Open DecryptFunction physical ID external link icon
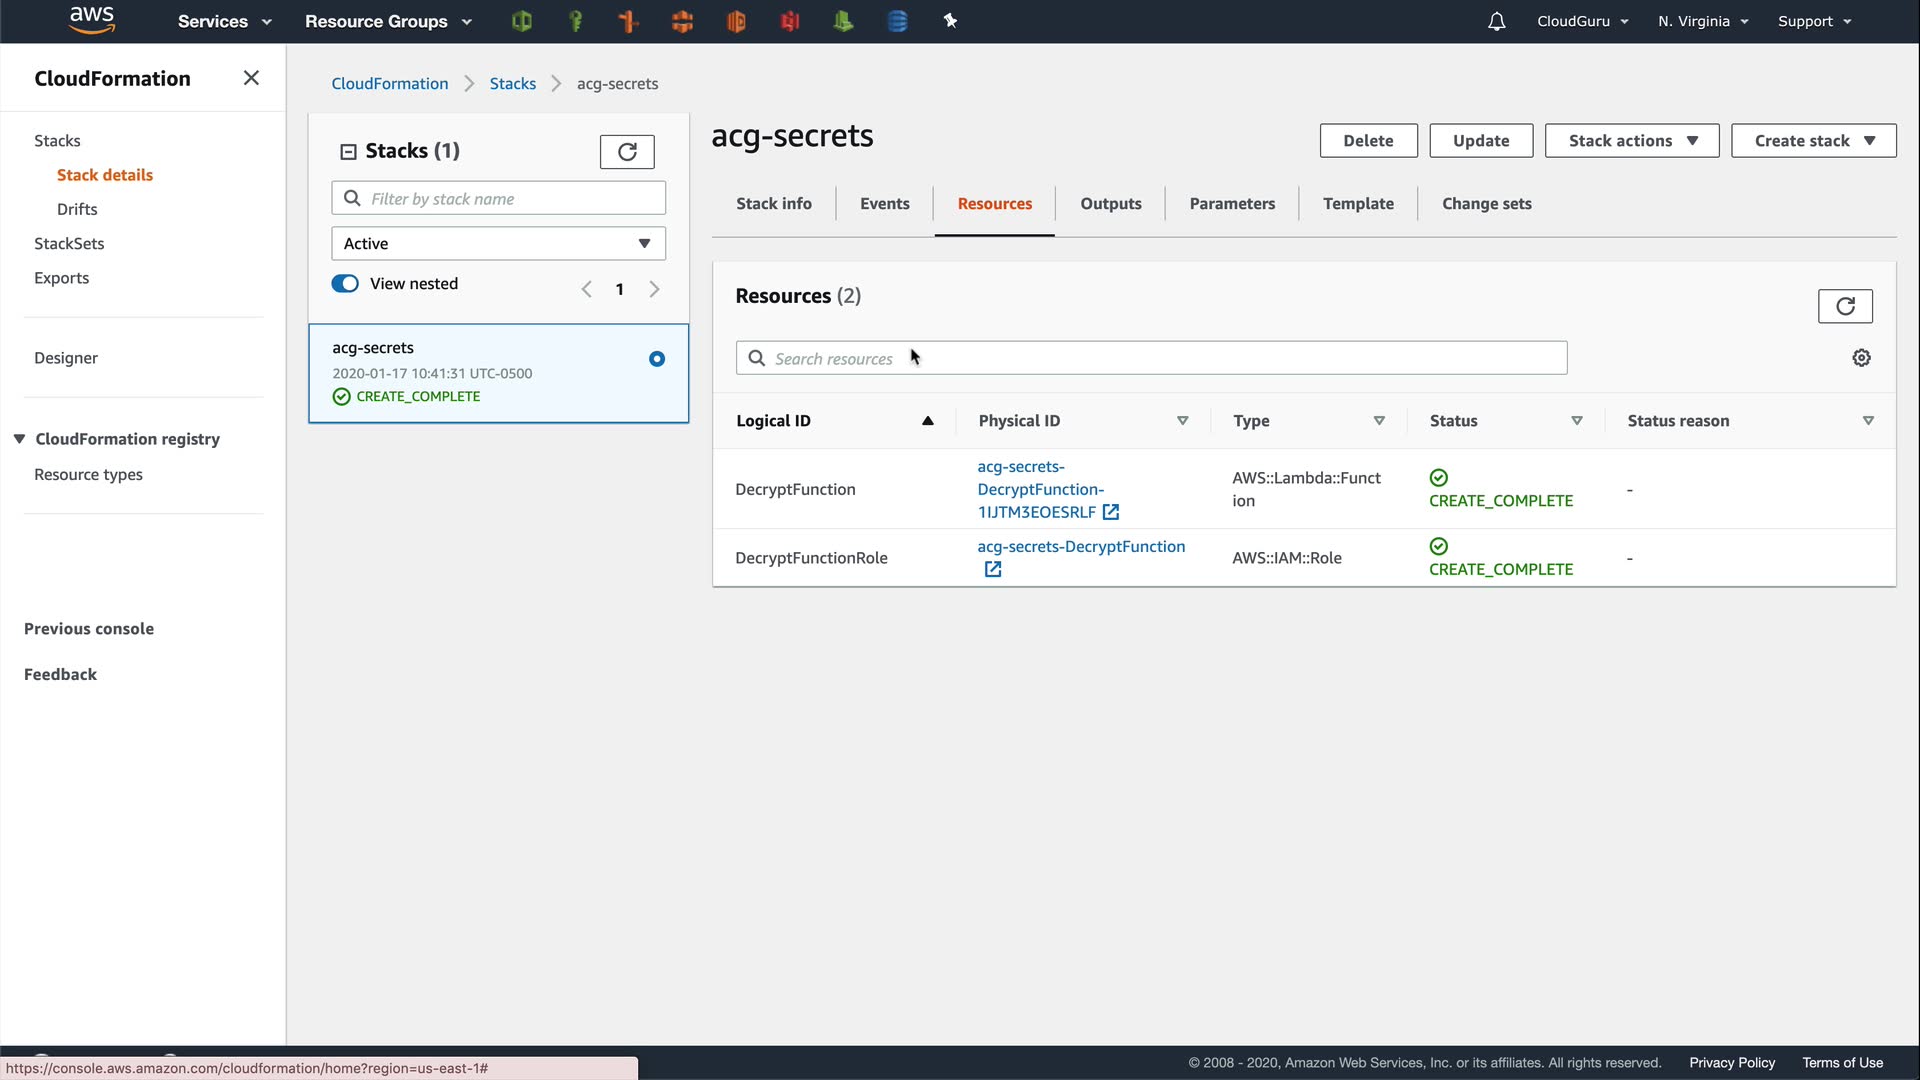This screenshot has width=1920, height=1080. point(1110,512)
